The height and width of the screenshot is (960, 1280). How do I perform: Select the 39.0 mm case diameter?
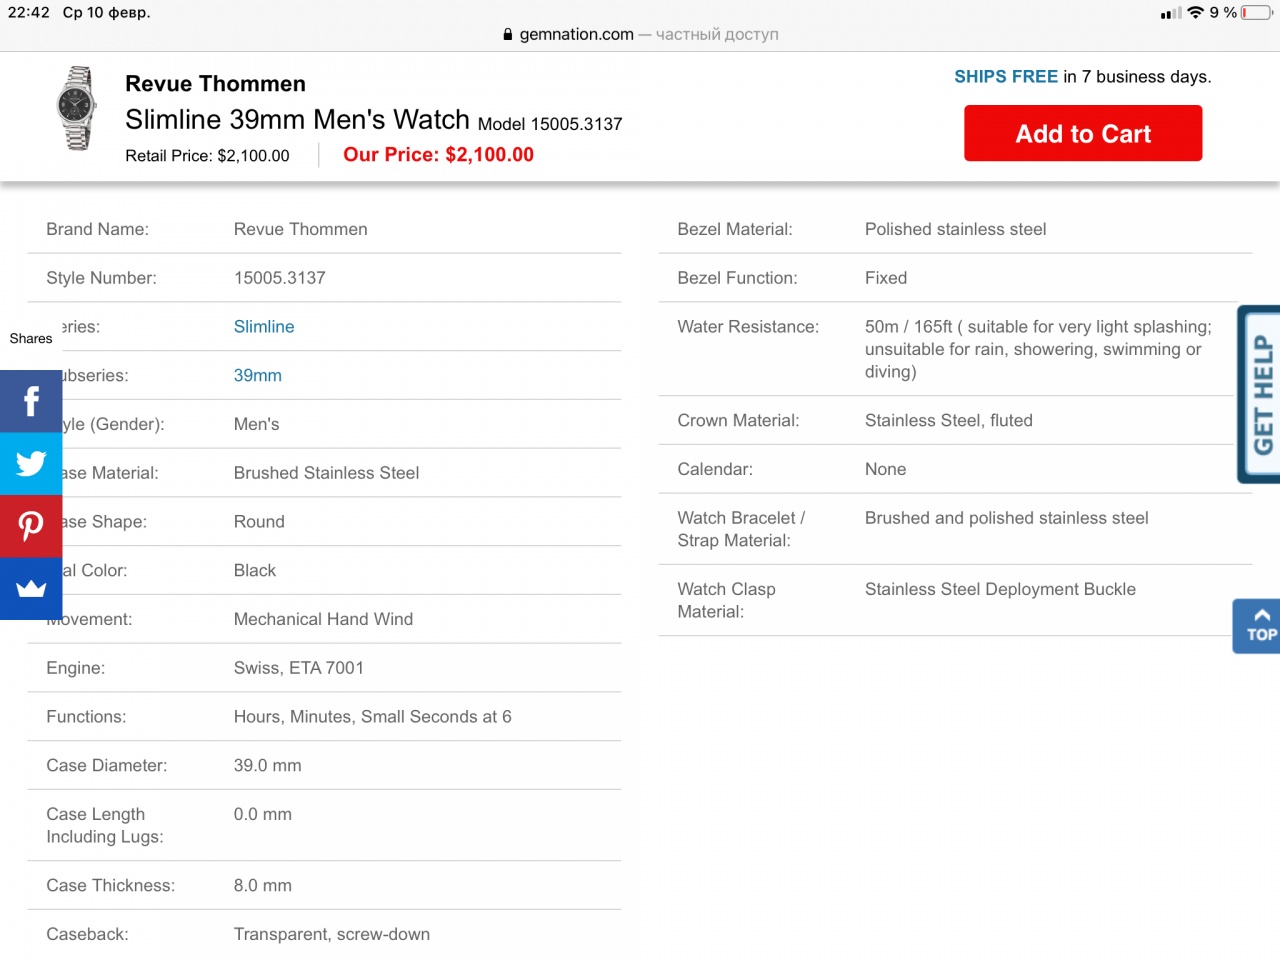[x=268, y=766]
